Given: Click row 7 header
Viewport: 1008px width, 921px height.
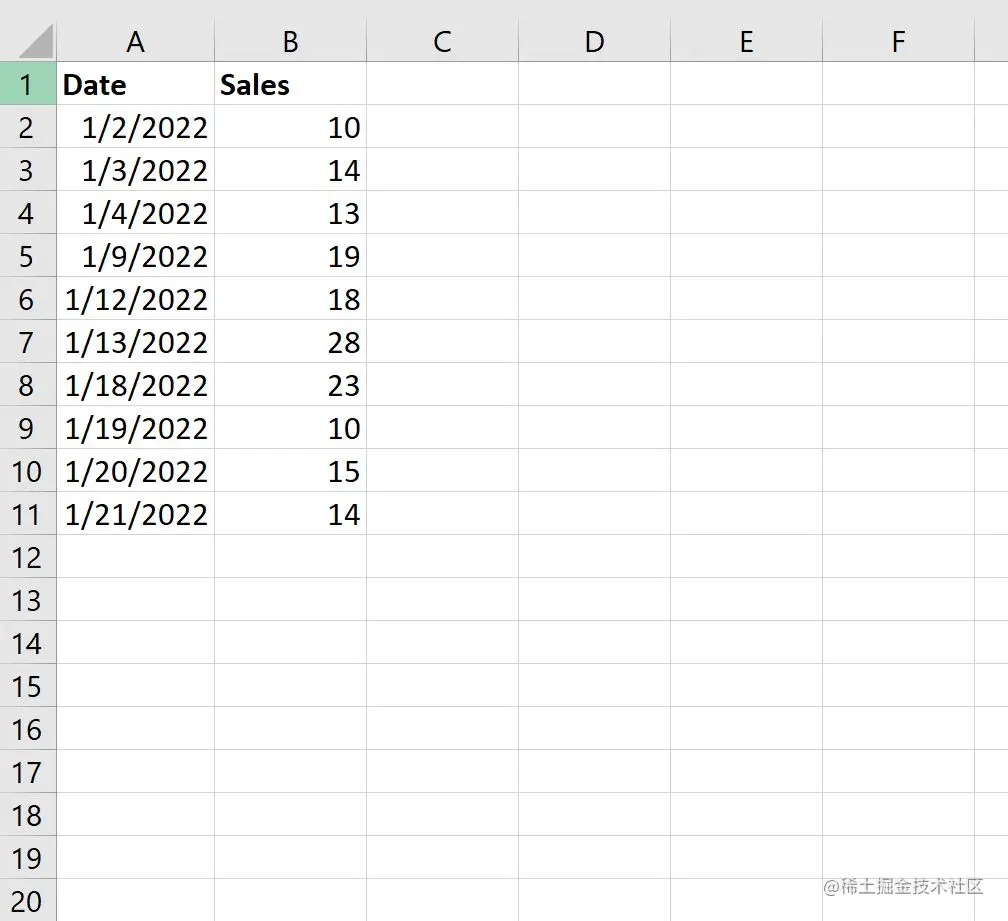Looking at the screenshot, I should point(27,343).
